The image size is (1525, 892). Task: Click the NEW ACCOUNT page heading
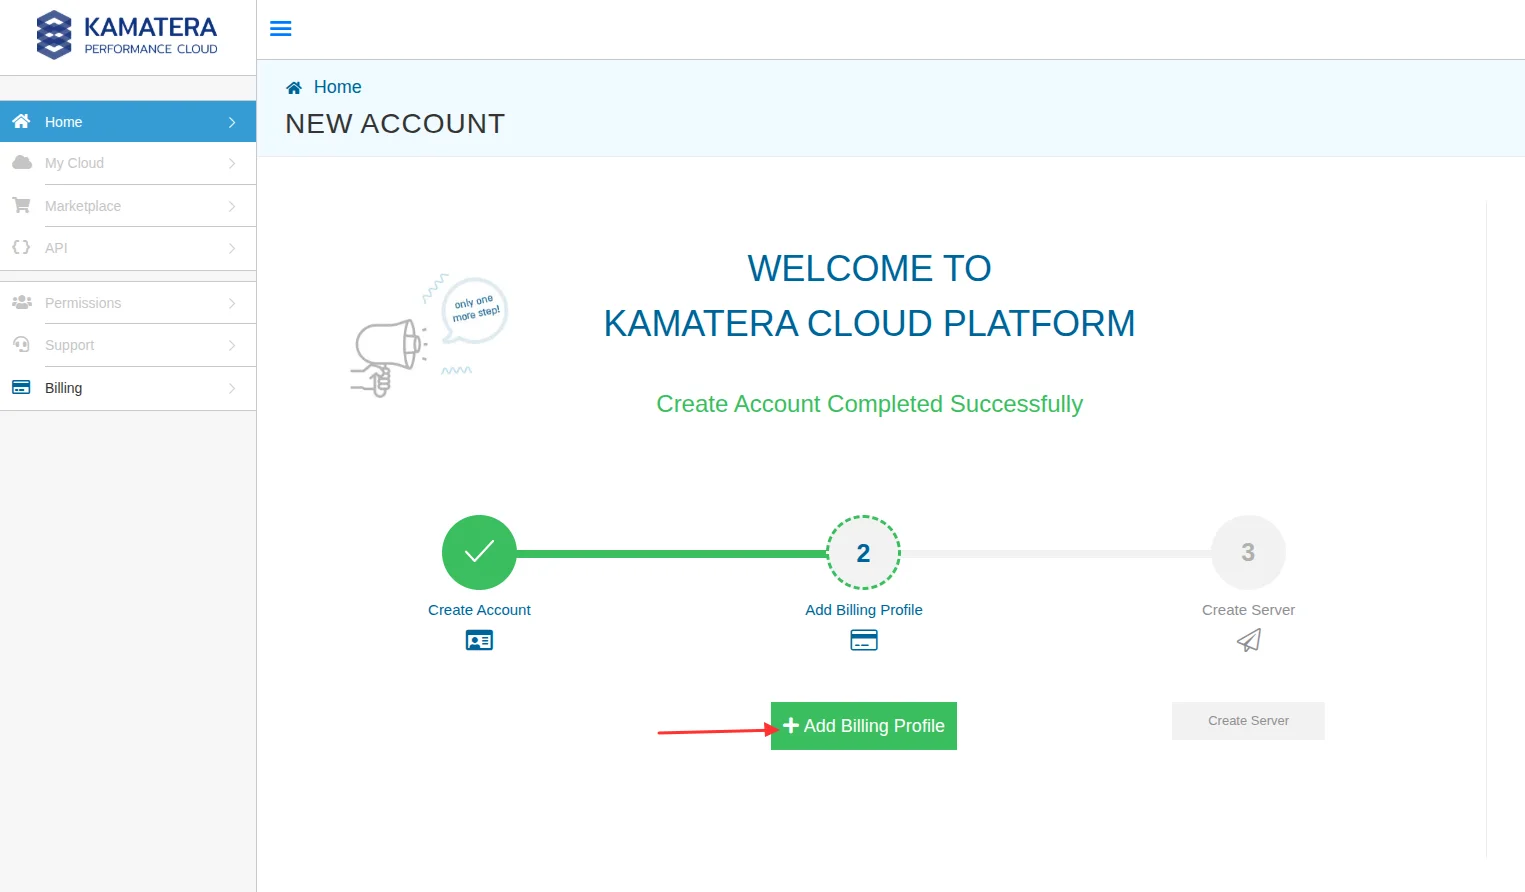[395, 124]
